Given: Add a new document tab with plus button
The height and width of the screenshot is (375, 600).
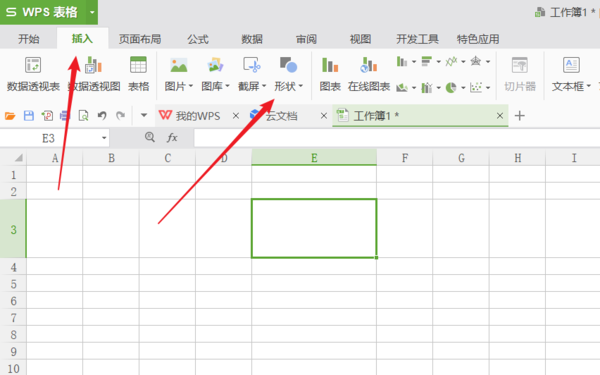Looking at the screenshot, I should pos(519,116).
